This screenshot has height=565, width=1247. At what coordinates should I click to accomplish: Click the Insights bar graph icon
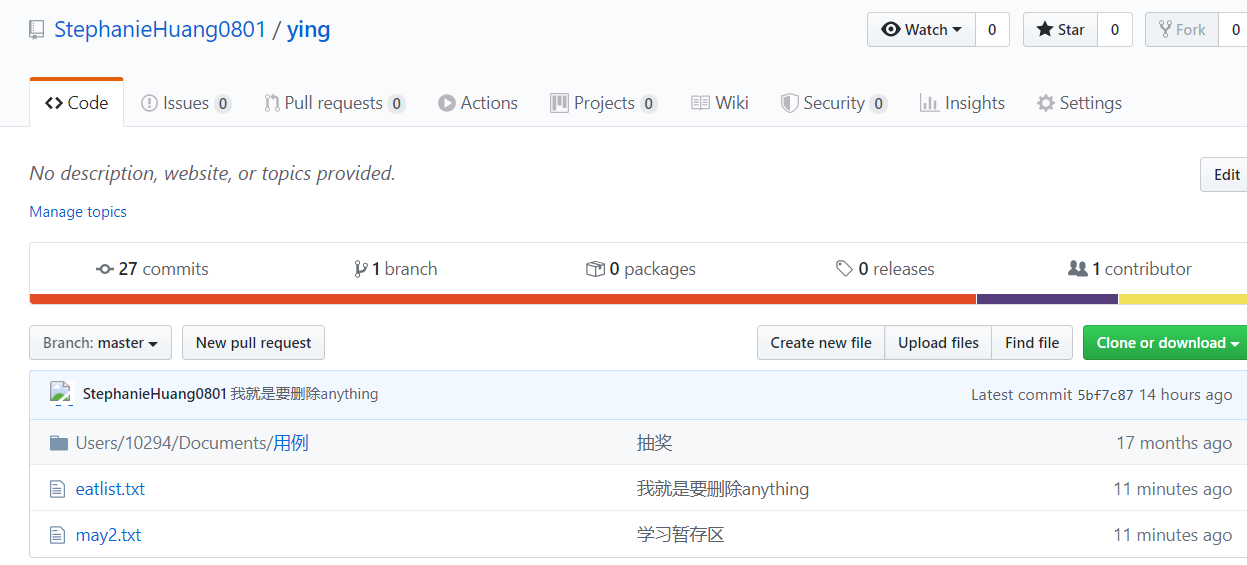point(929,103)
